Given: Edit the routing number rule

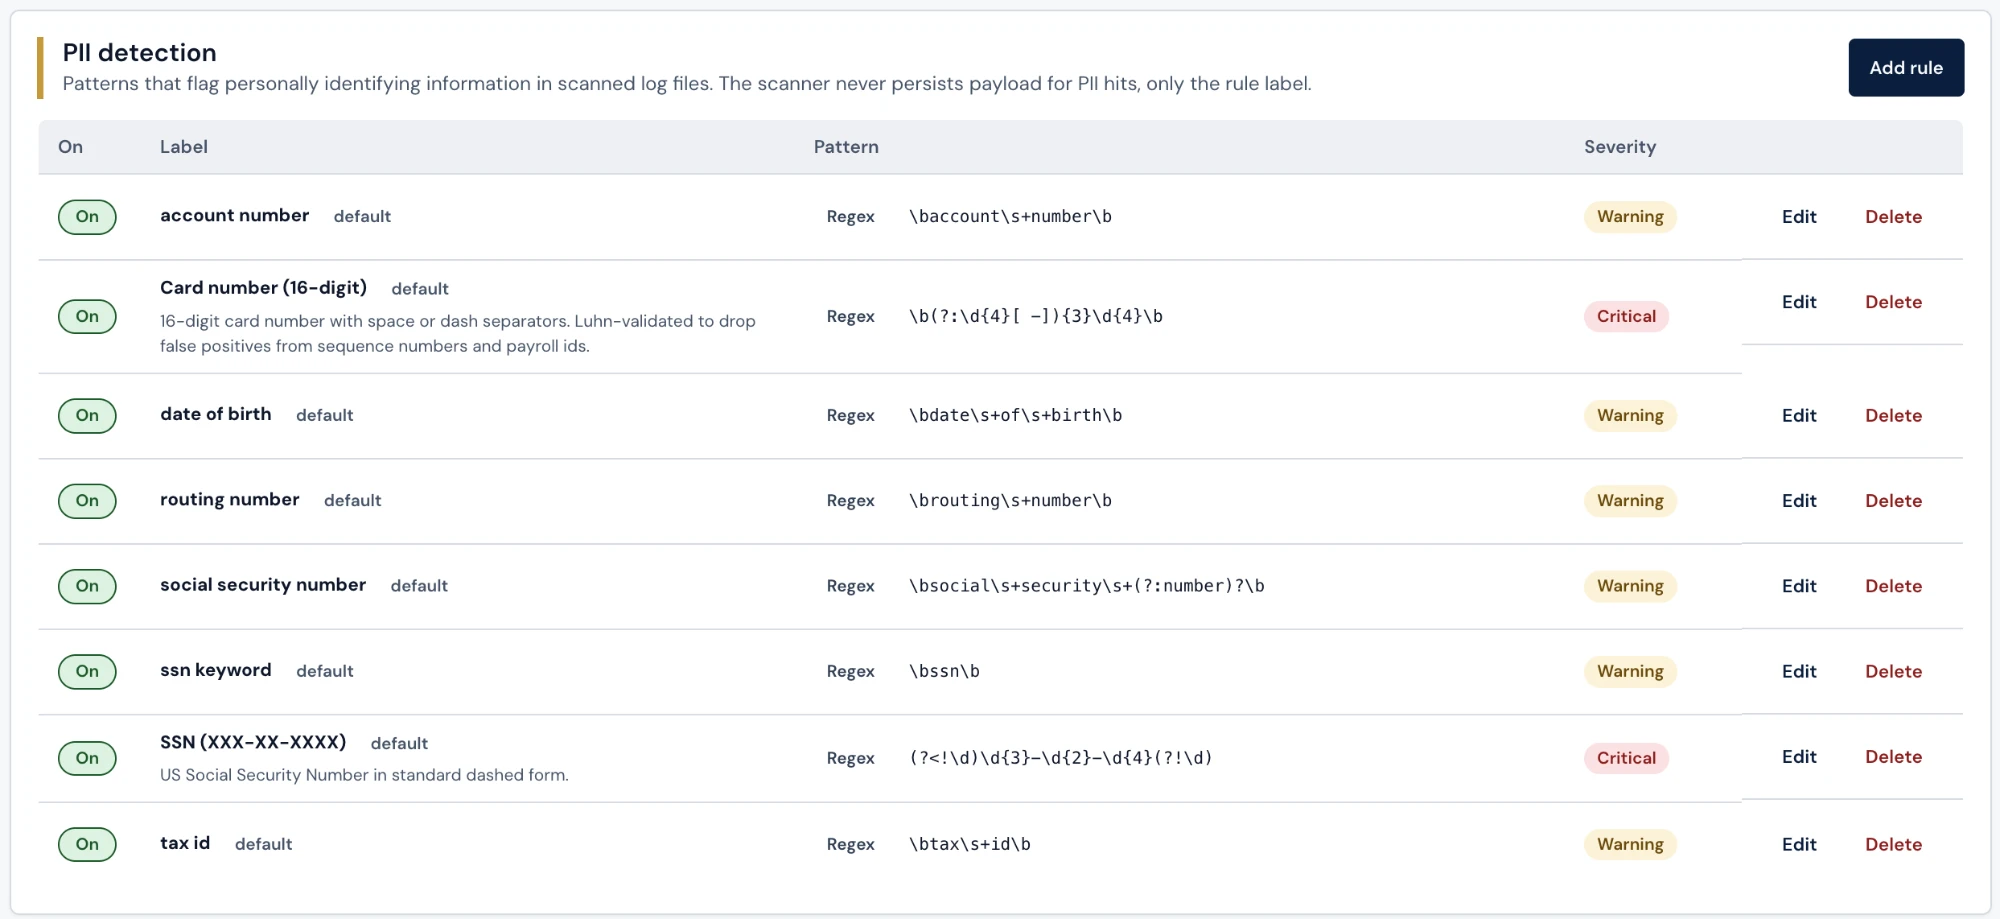Looking at the screenshot, I should coord(1799,501).
